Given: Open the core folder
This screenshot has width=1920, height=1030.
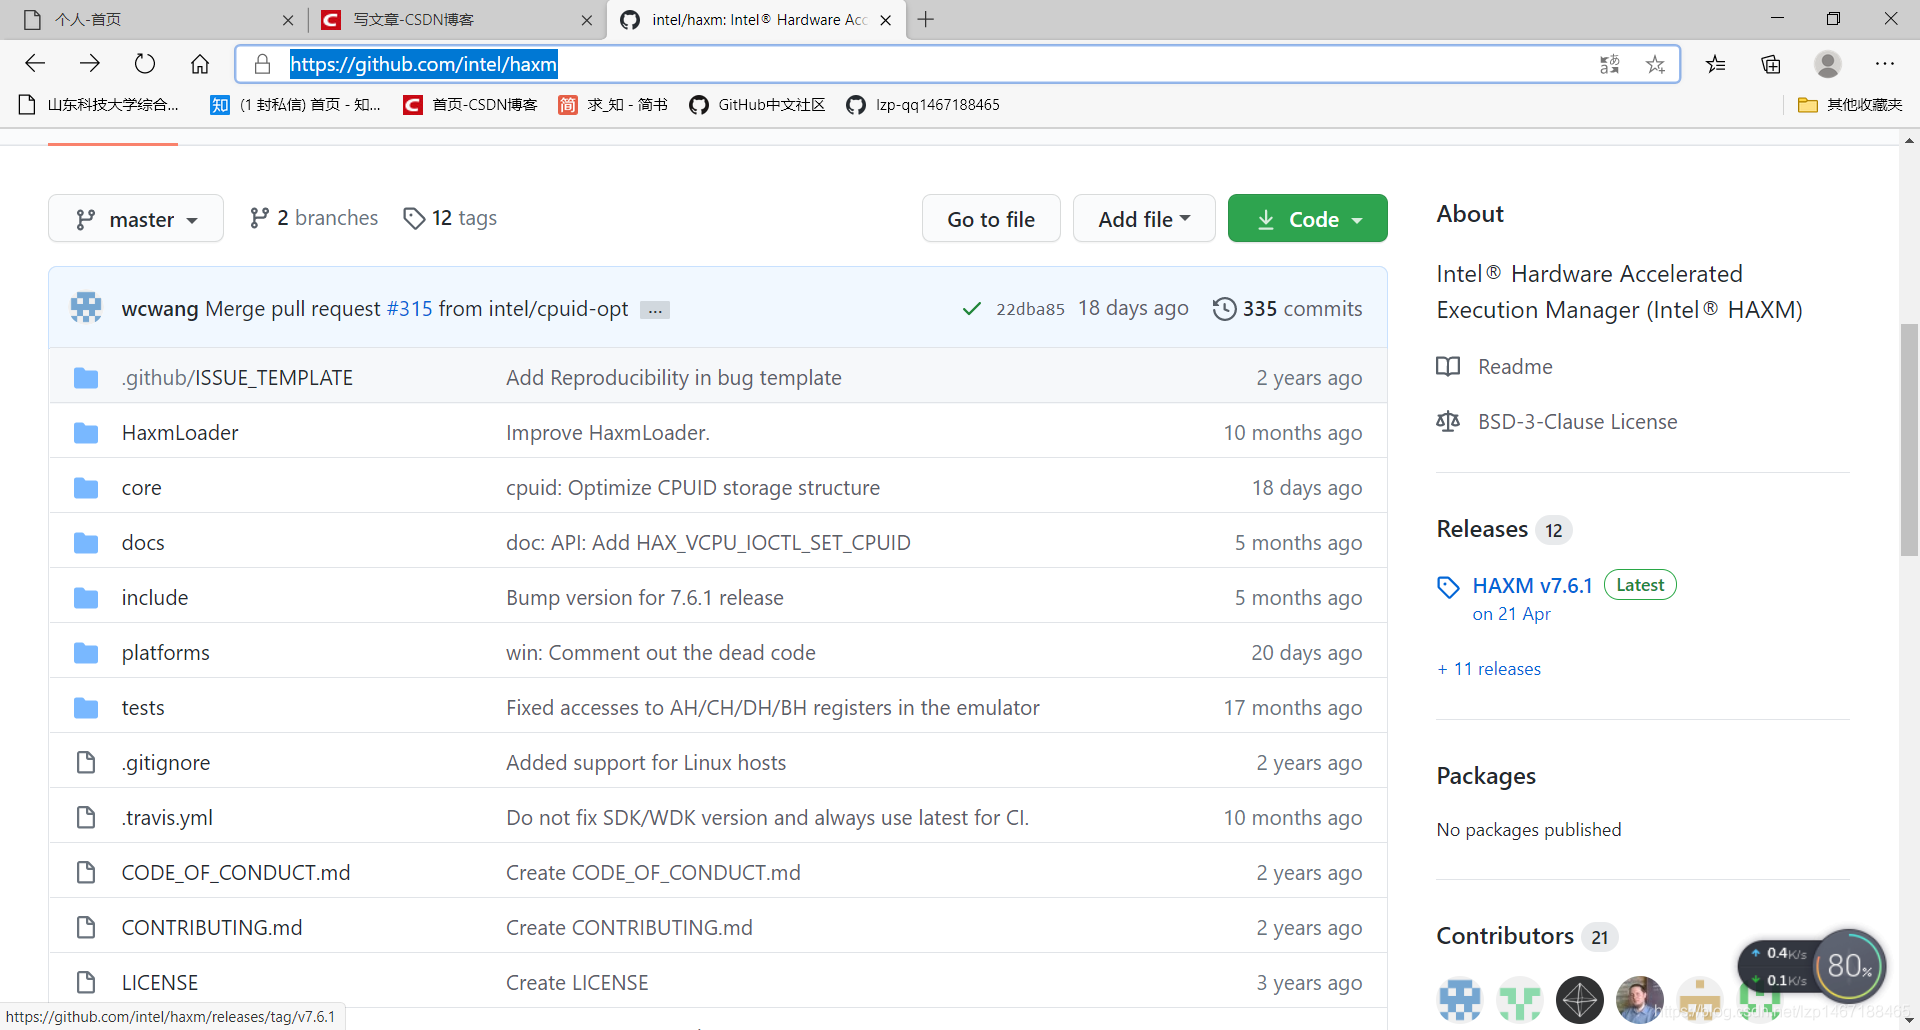Looking at the screenshot, I should click(141, 488).
